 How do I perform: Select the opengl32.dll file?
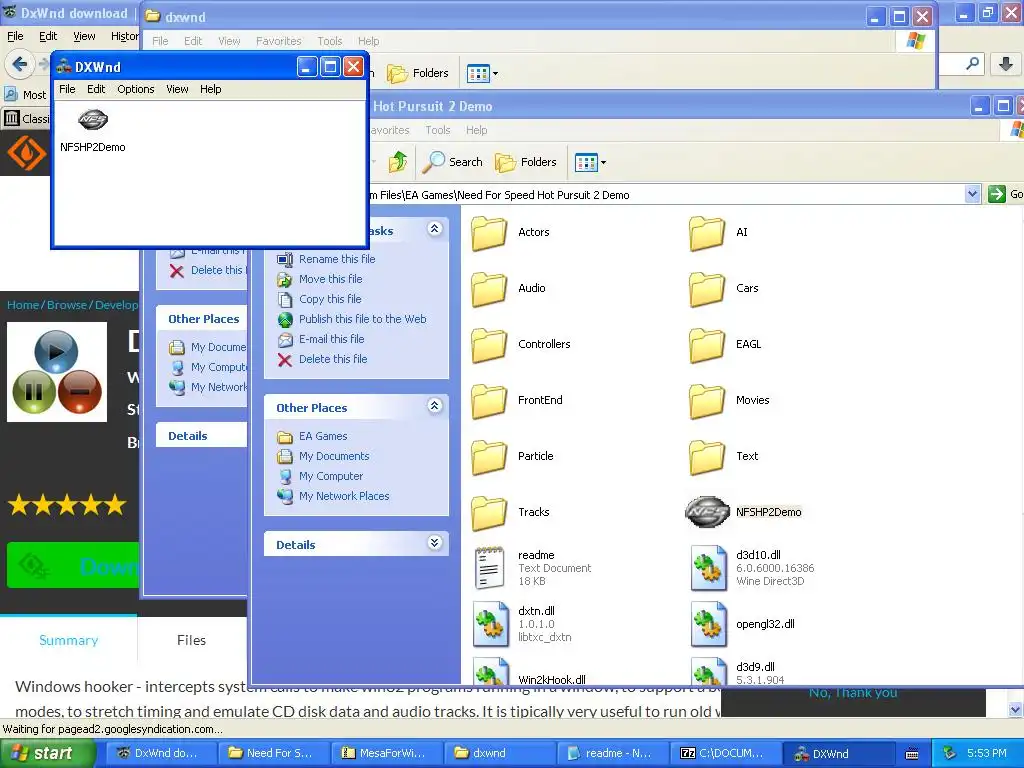click(x=743, y=624)
